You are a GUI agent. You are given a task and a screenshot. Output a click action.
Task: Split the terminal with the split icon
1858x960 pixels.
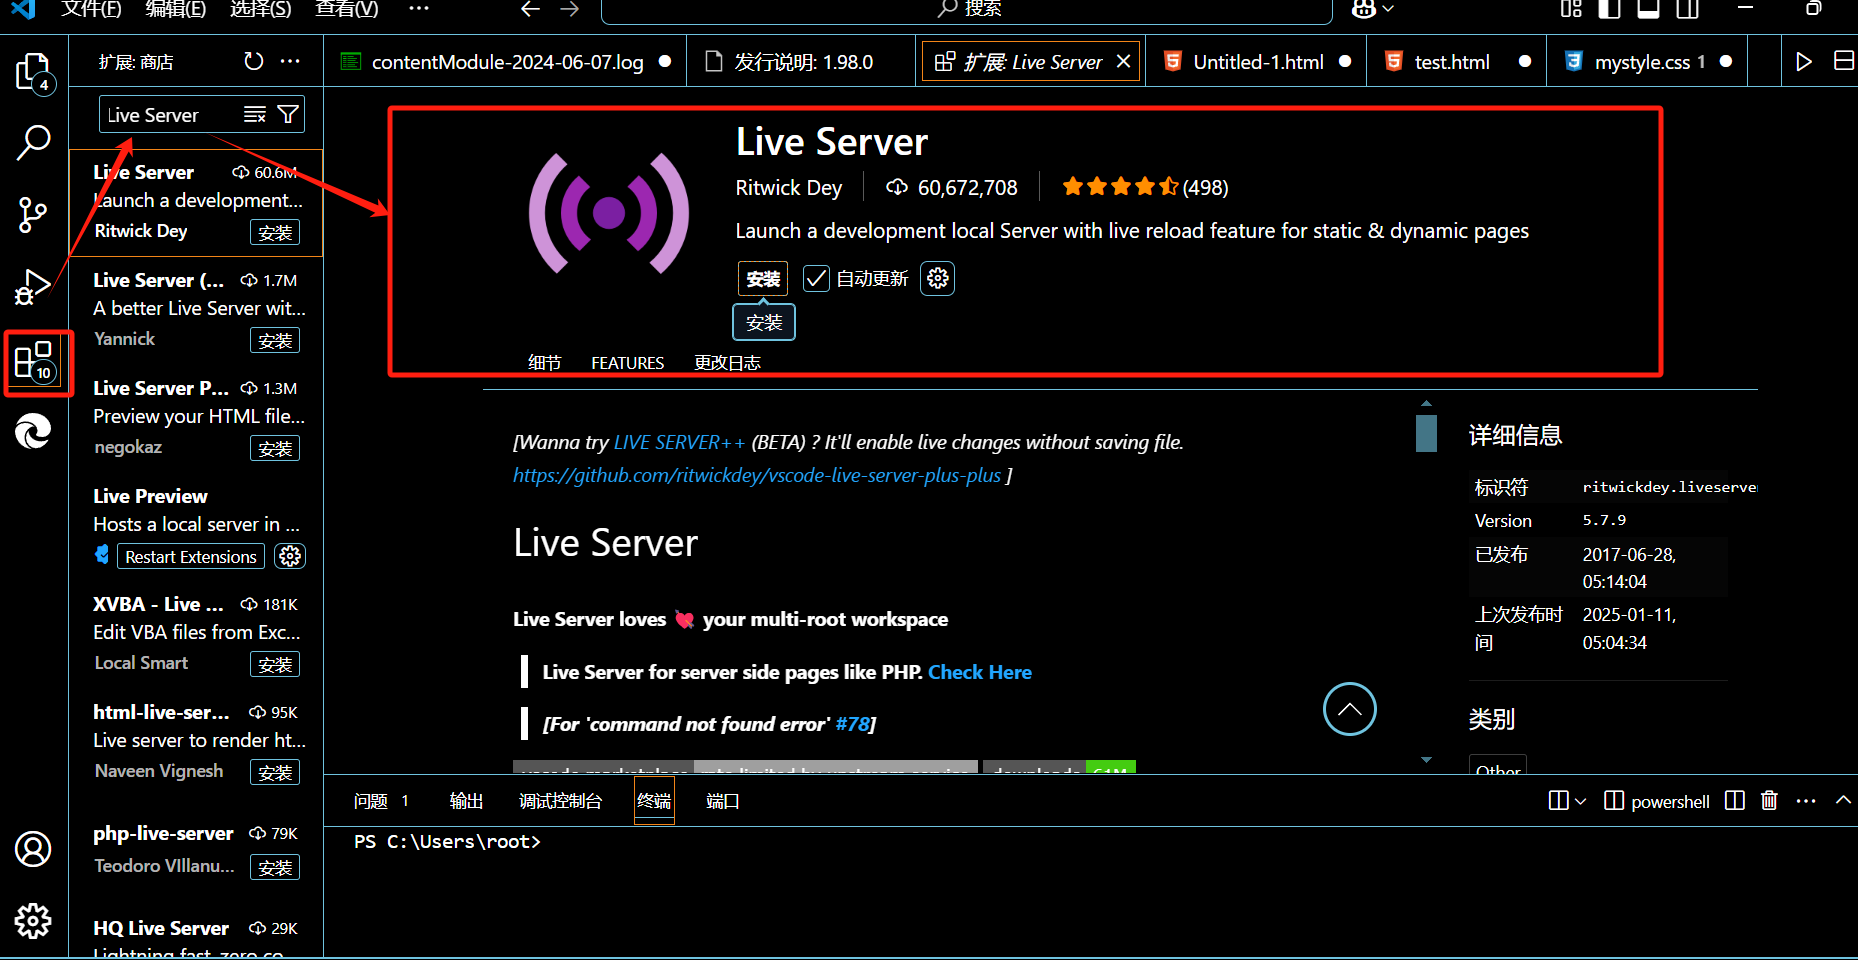coord(1735,801)
